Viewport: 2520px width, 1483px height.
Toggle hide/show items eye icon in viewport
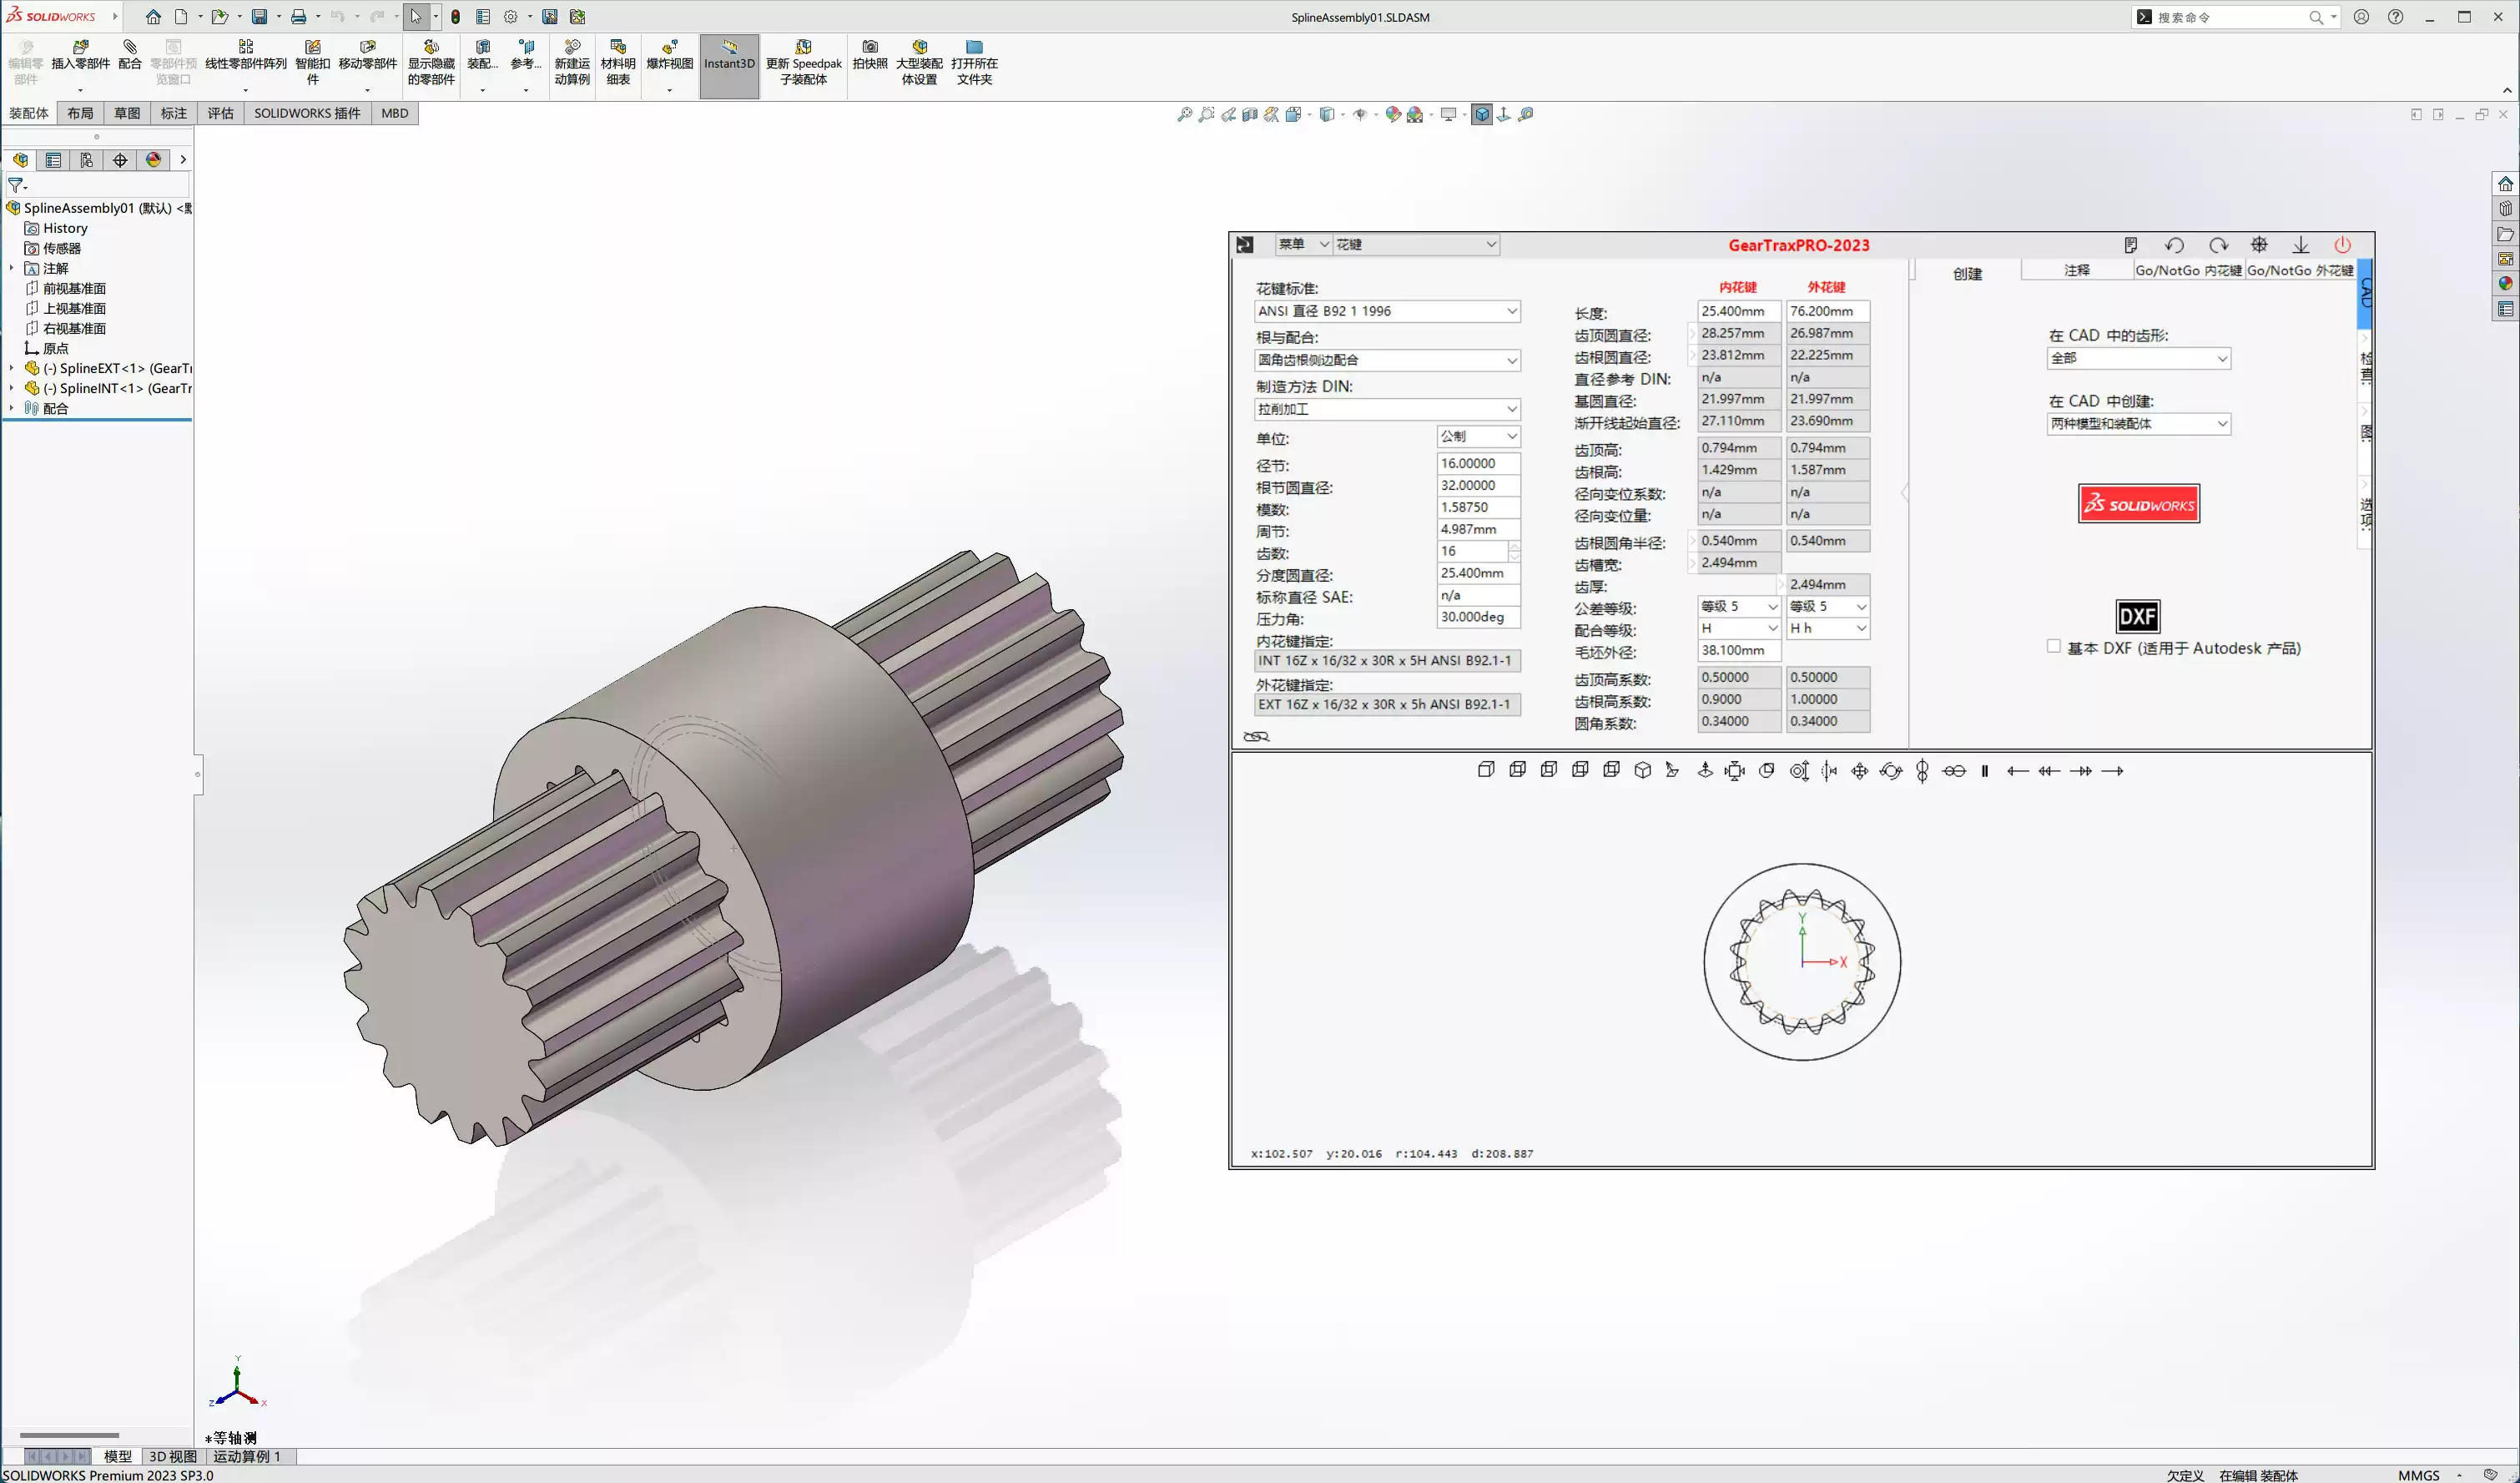tap(1362, 114)
